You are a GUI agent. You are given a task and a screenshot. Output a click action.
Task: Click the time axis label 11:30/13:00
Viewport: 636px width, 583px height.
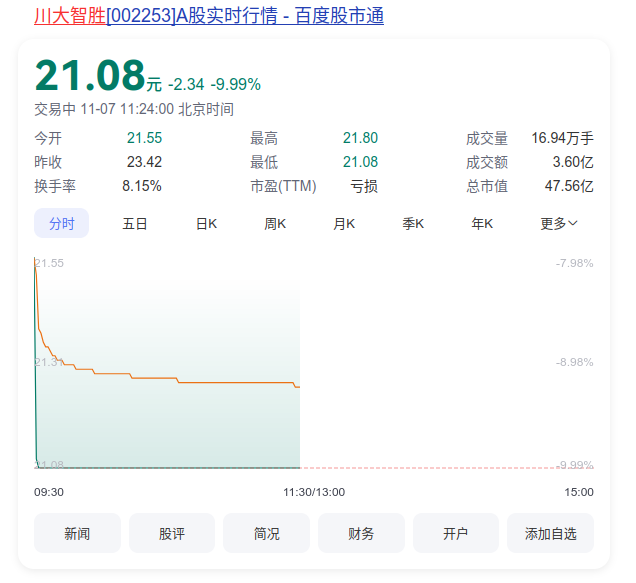click(314, 492)
